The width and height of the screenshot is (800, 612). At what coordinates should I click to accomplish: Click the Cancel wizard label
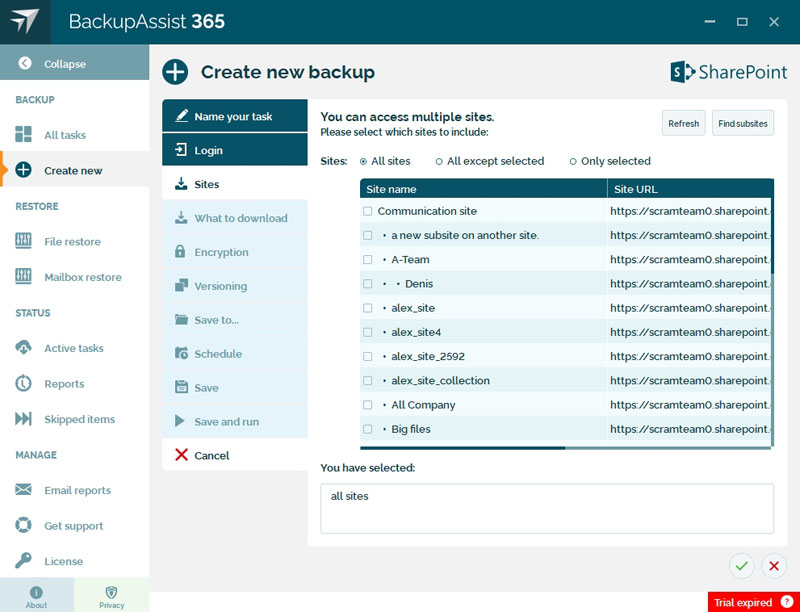point(212,455)
